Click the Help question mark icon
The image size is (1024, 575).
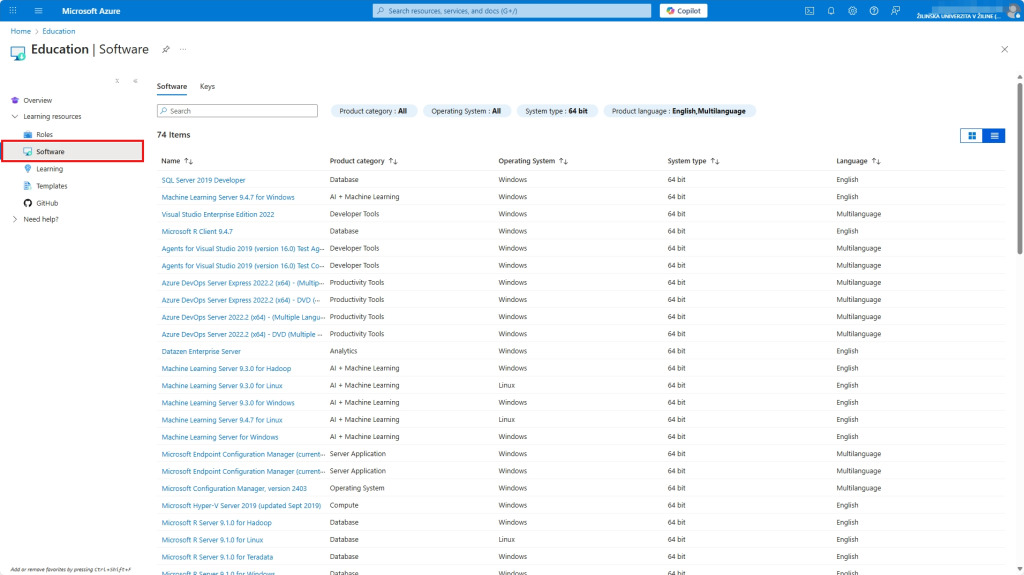coord(873,11)
